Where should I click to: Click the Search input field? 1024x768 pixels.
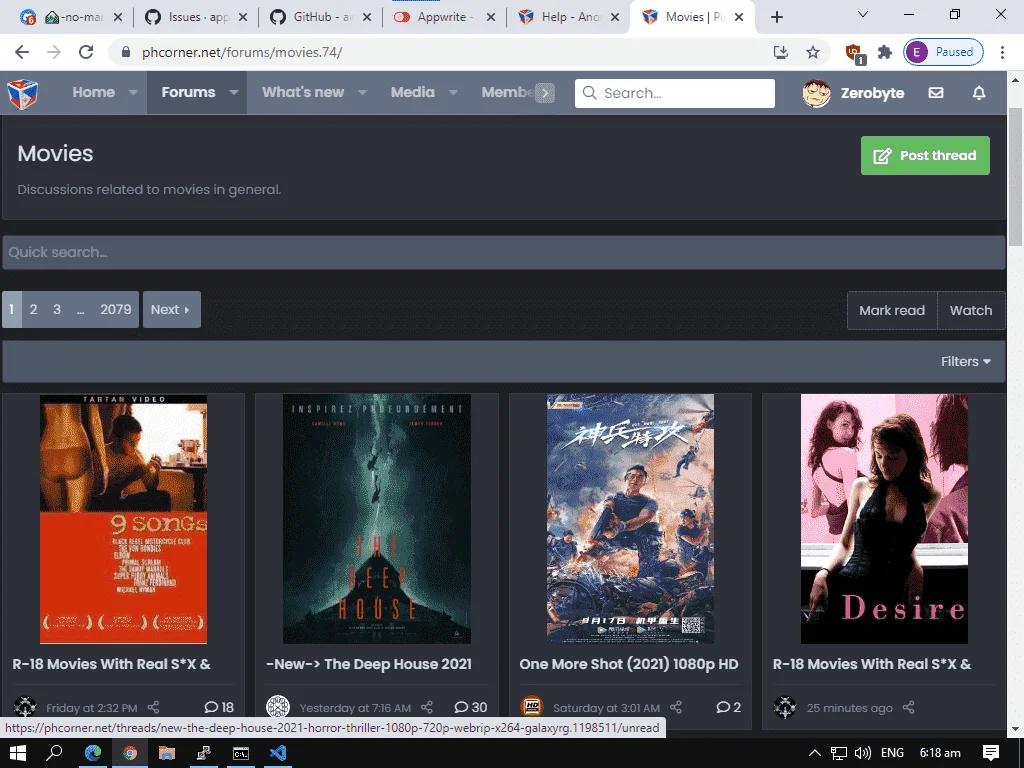[675, 93]
